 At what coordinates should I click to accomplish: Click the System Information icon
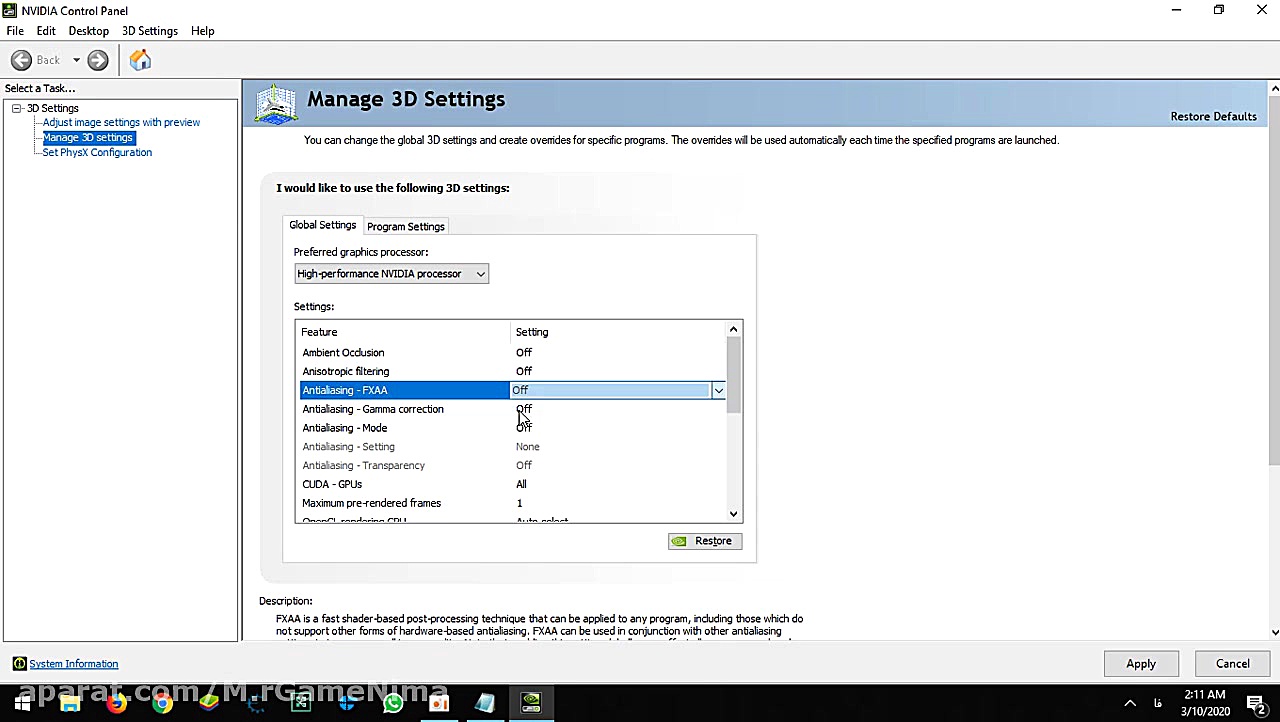coord(19,664)
